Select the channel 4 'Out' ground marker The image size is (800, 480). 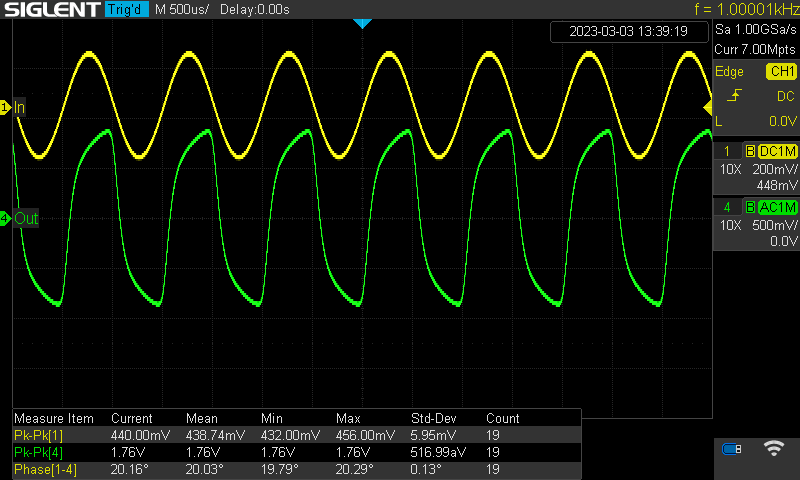(x=19, y=218)
